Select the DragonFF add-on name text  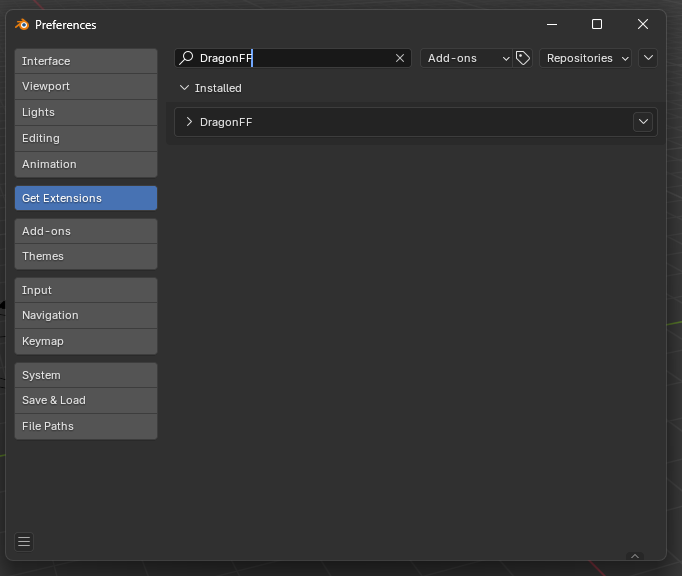tap(226, 122)
